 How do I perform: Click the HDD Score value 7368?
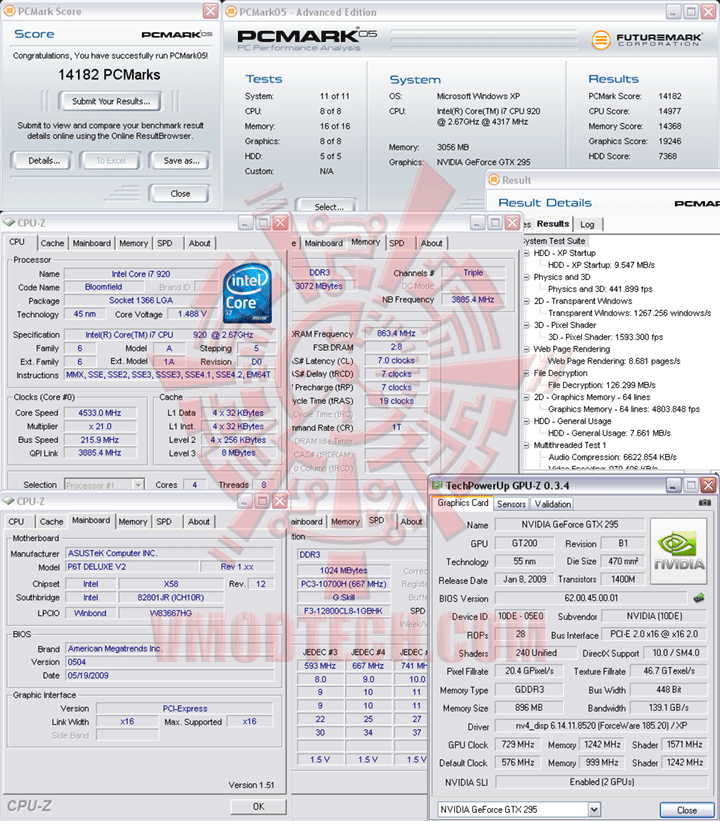(x=668, y=156)
